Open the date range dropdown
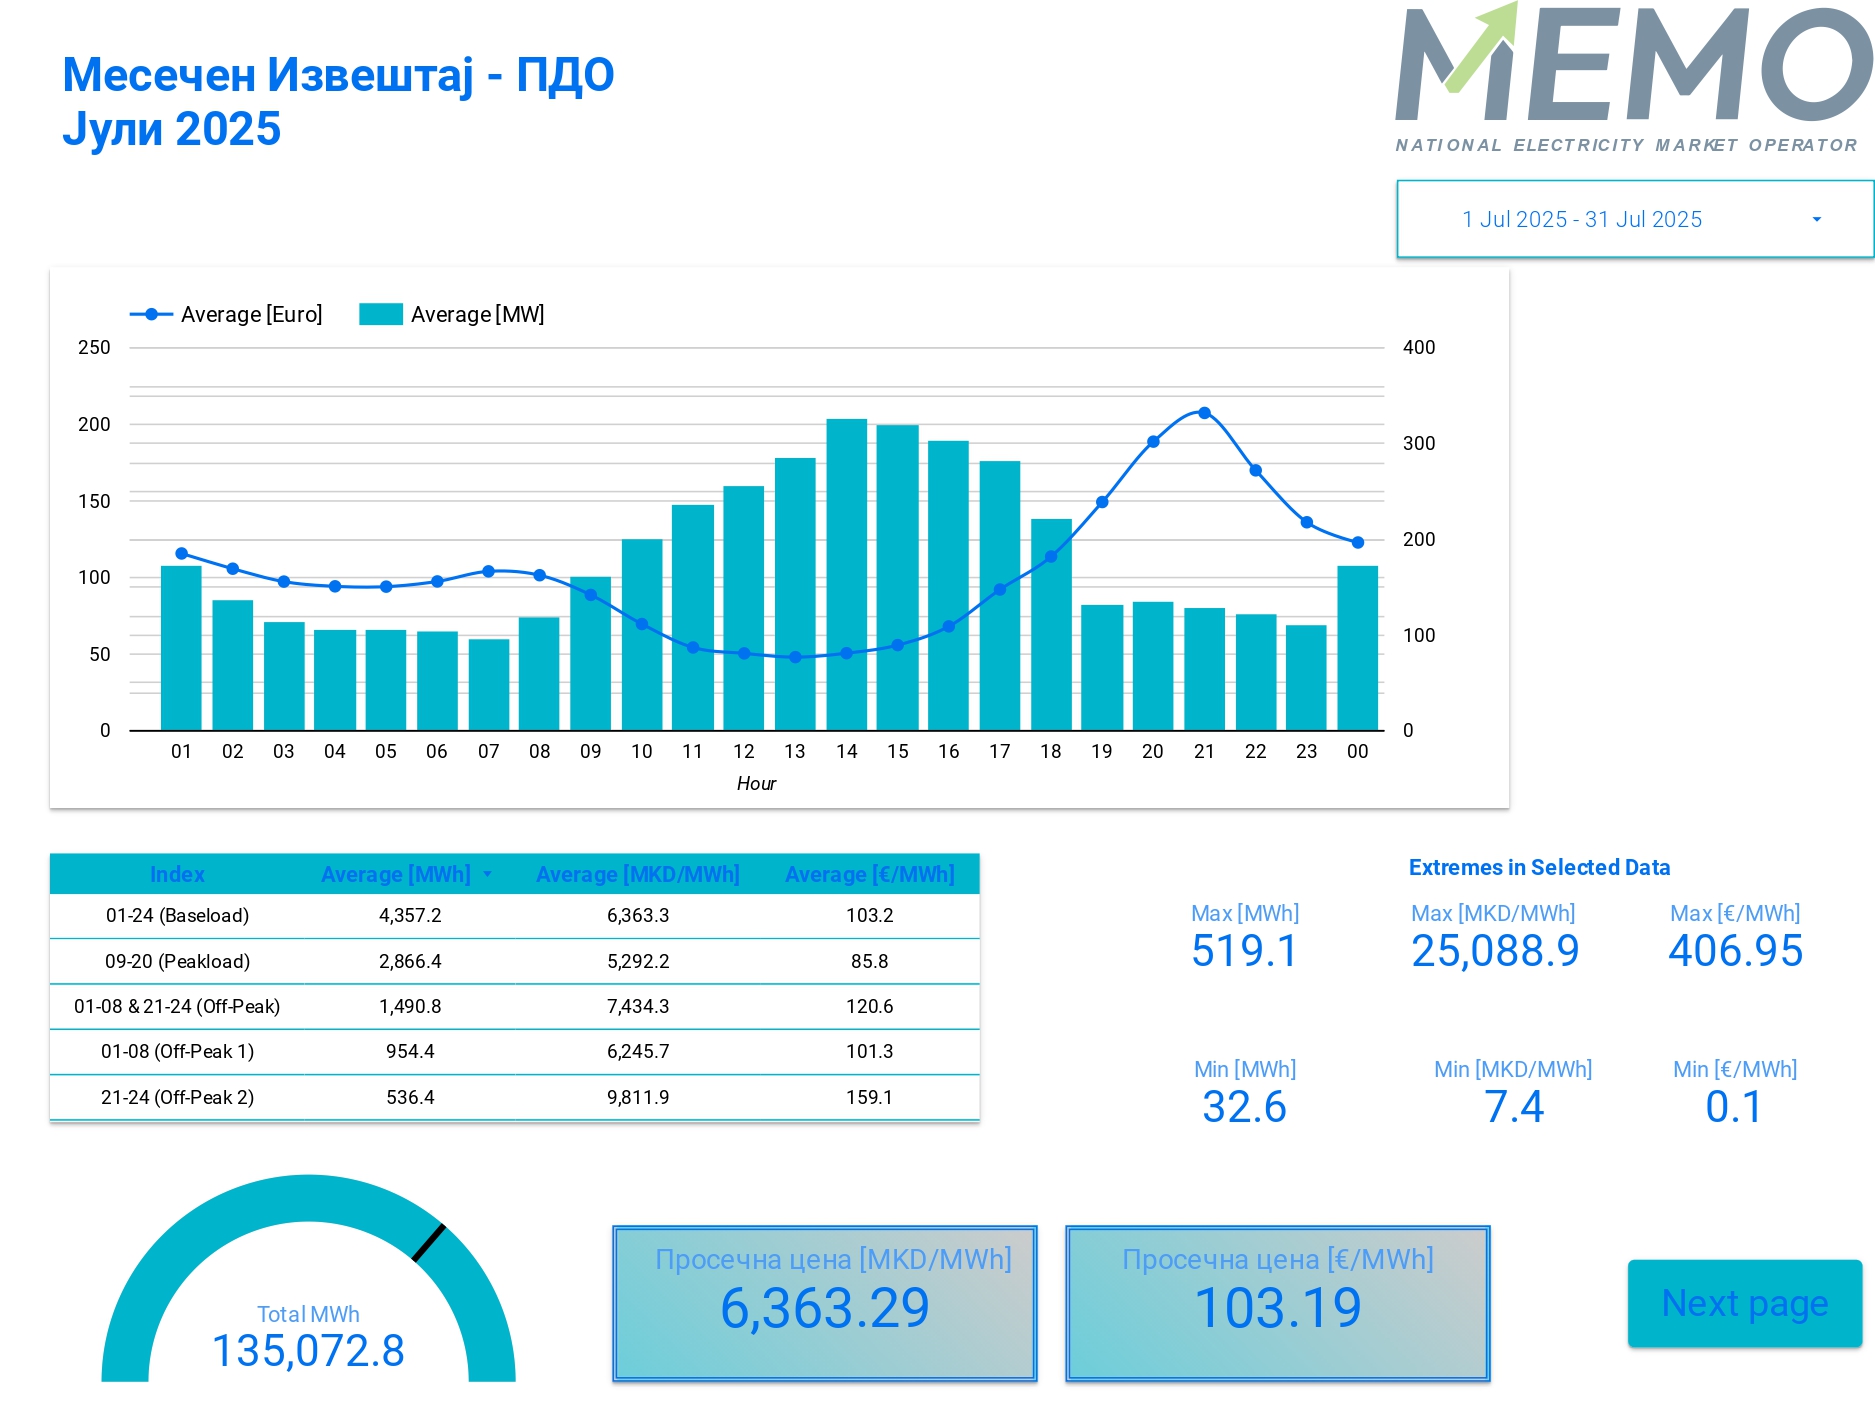This screenshot has width=1875, height=1407. pyautogui.click(x=1582, y=219)
